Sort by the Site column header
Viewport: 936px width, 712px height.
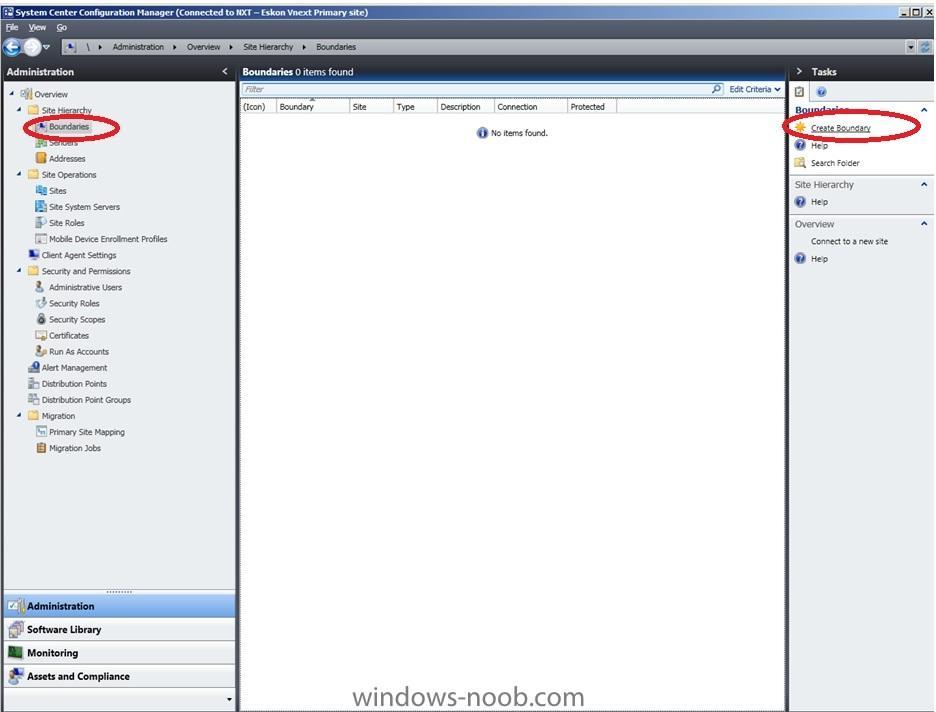coord(371,107)
